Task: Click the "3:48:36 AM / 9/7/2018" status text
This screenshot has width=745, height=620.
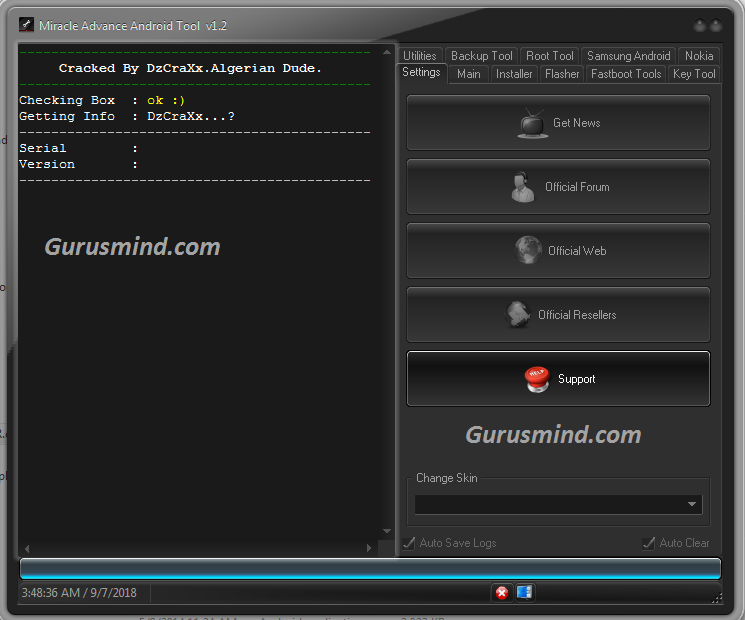Action: [79, 593]
